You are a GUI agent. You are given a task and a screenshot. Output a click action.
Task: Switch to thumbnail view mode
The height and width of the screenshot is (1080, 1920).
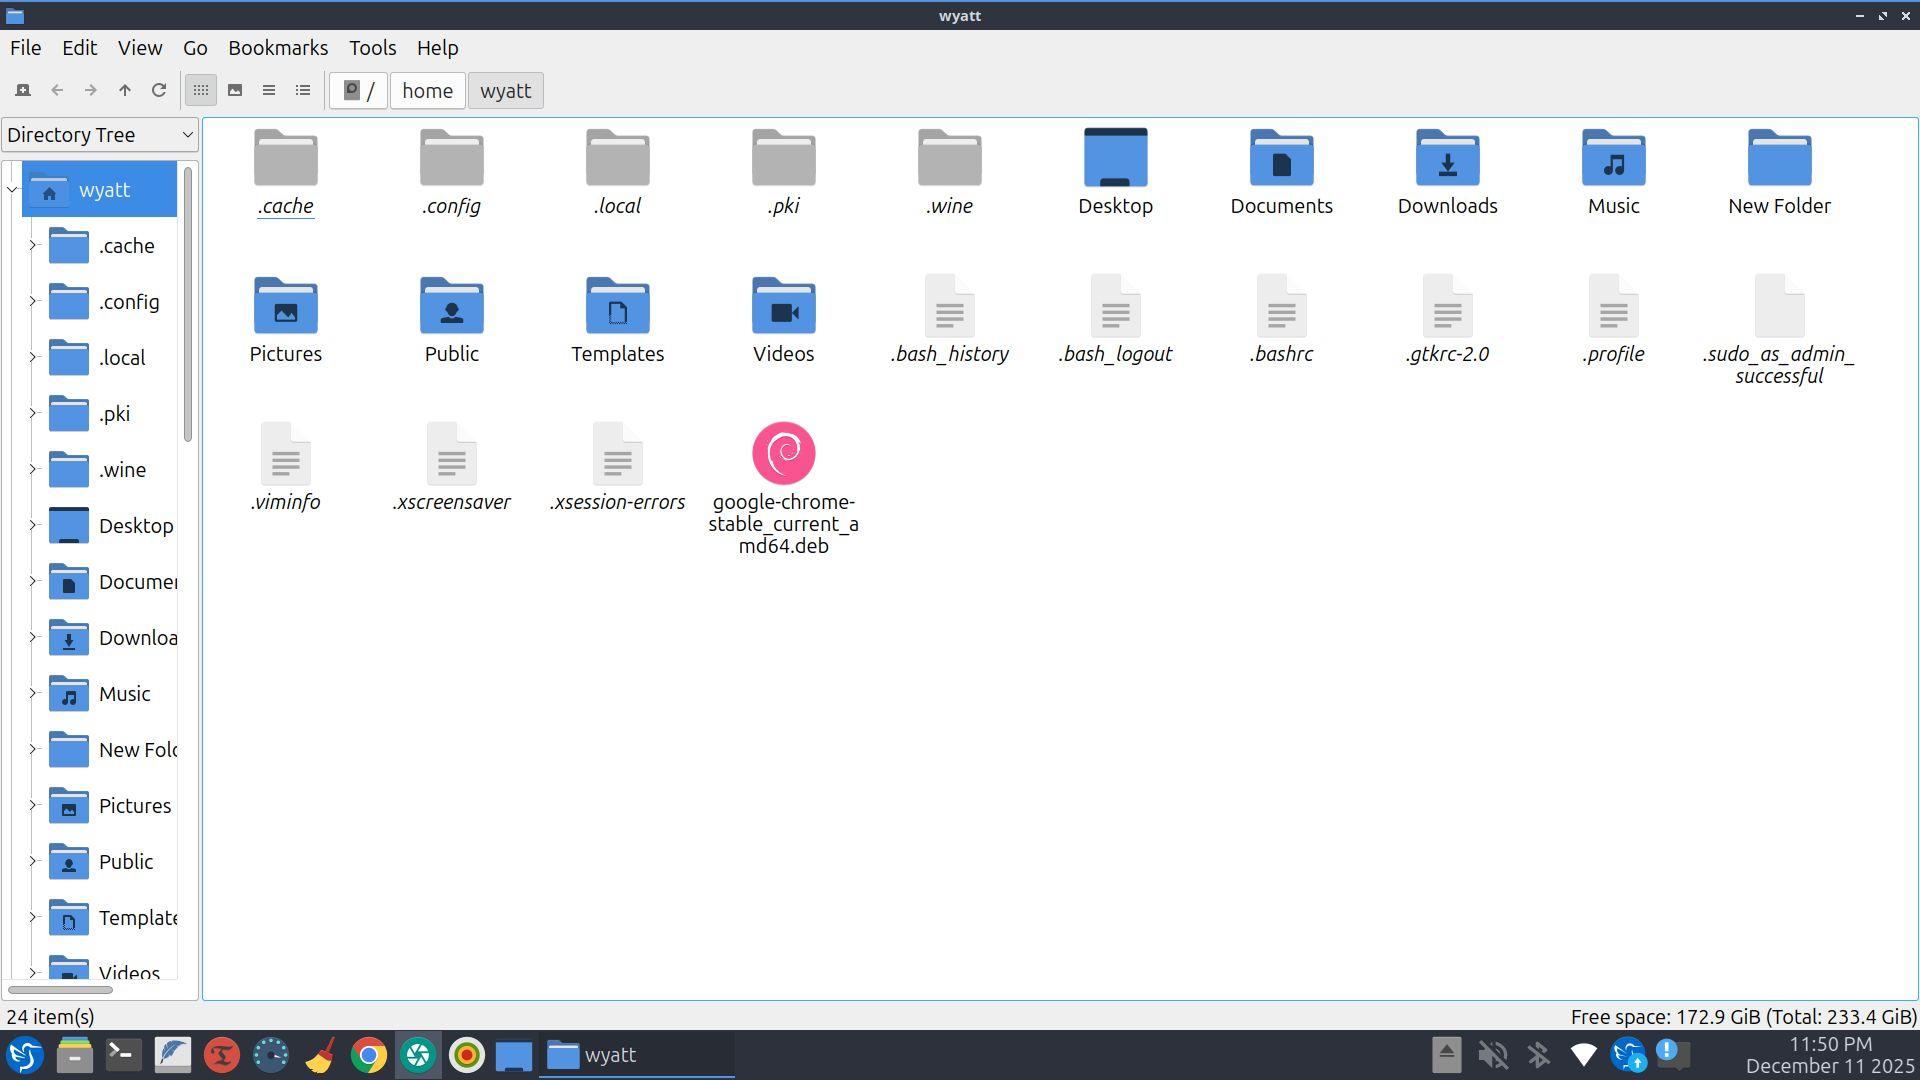coord(235,91)
